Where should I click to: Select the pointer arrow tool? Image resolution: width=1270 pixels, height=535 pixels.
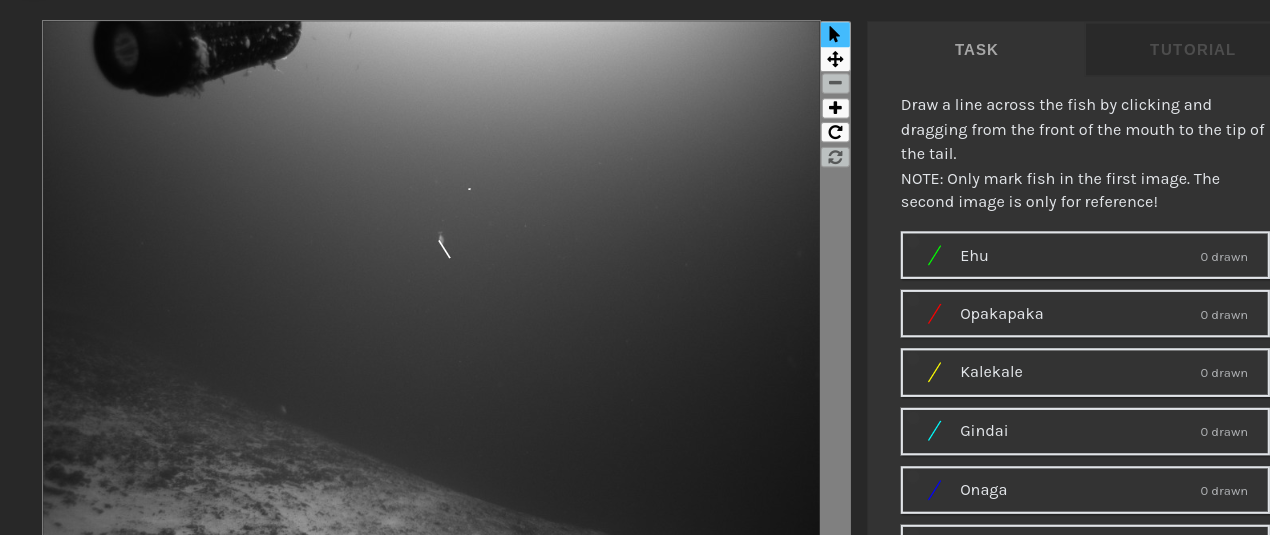click(x=835, y=34)
